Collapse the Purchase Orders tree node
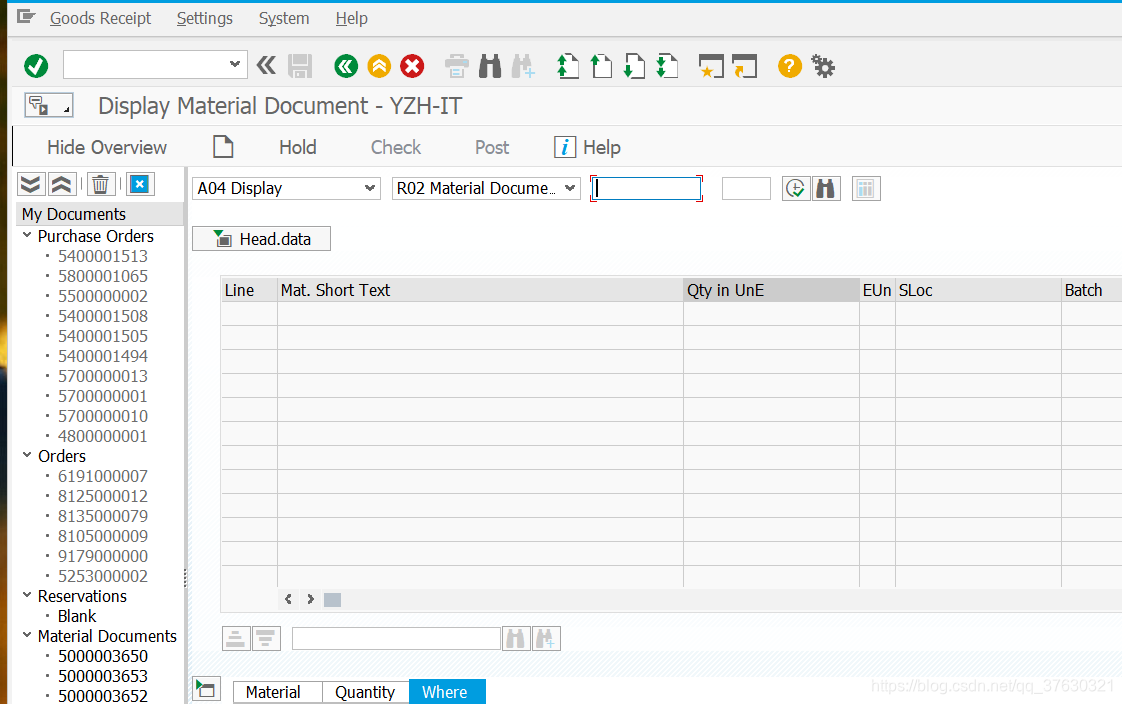 click(x=27, y=236)
